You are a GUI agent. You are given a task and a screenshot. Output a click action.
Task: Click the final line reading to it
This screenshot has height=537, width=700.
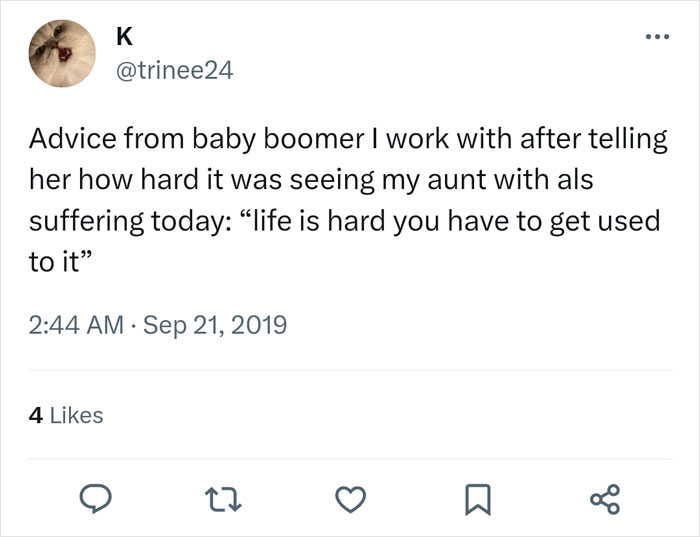click(56, 260)
